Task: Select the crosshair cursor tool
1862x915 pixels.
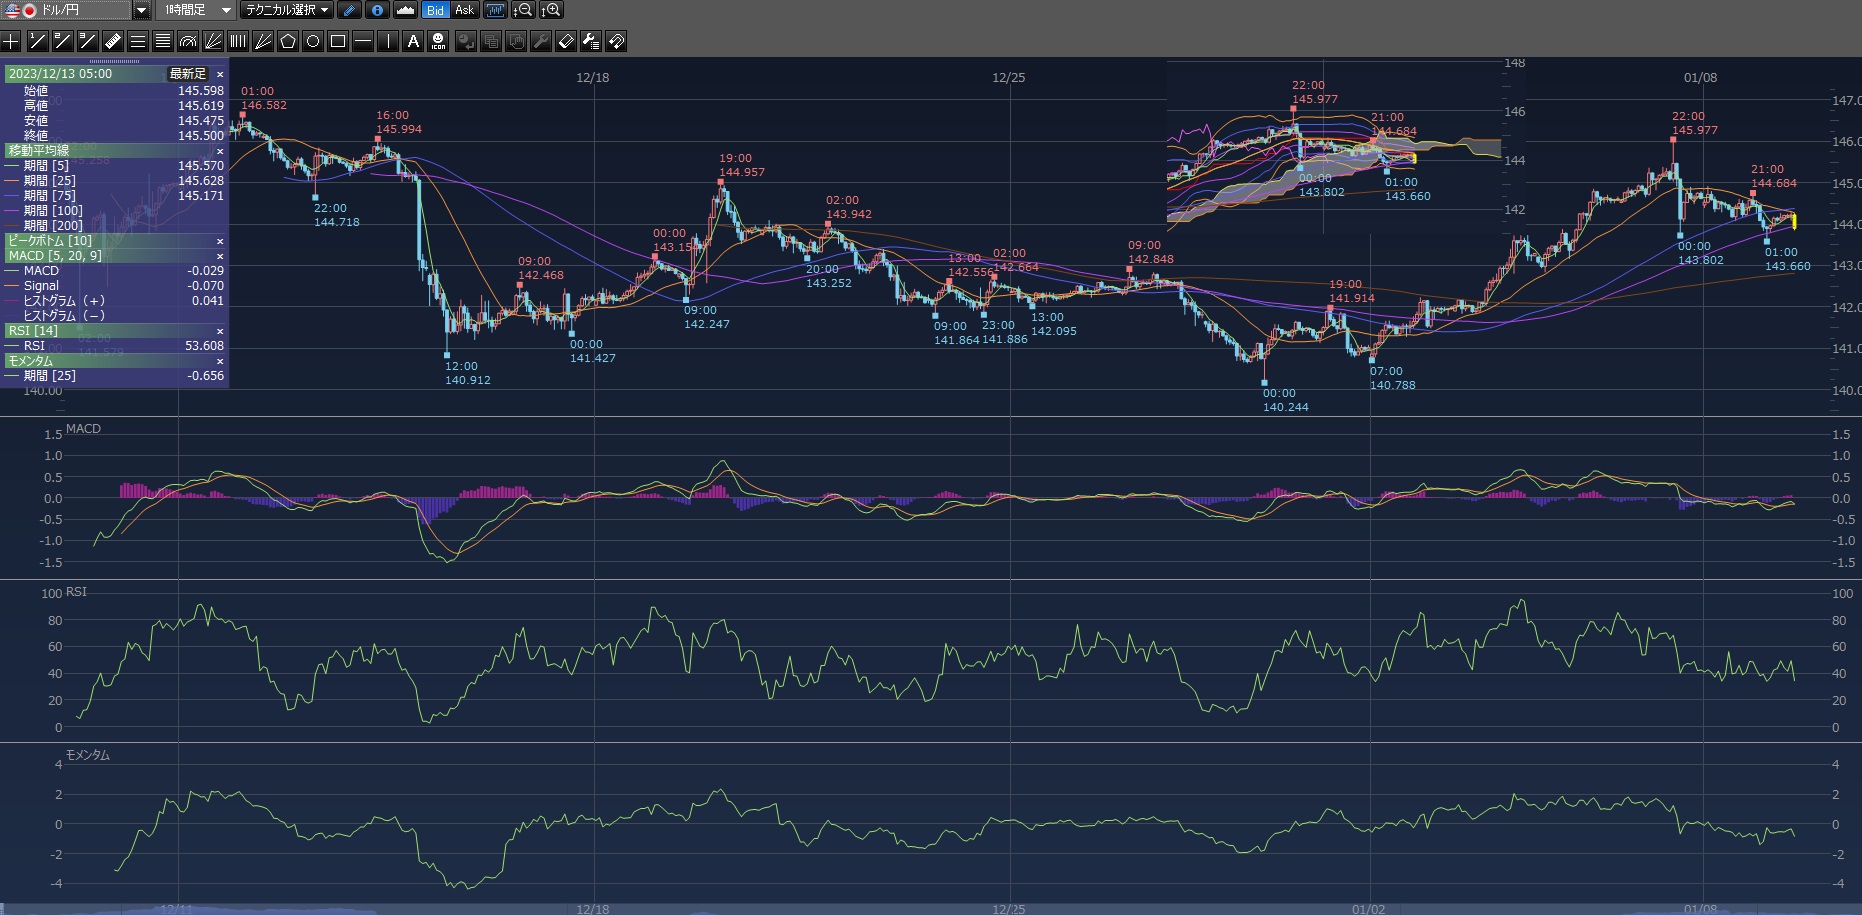Action: (11, 41)
